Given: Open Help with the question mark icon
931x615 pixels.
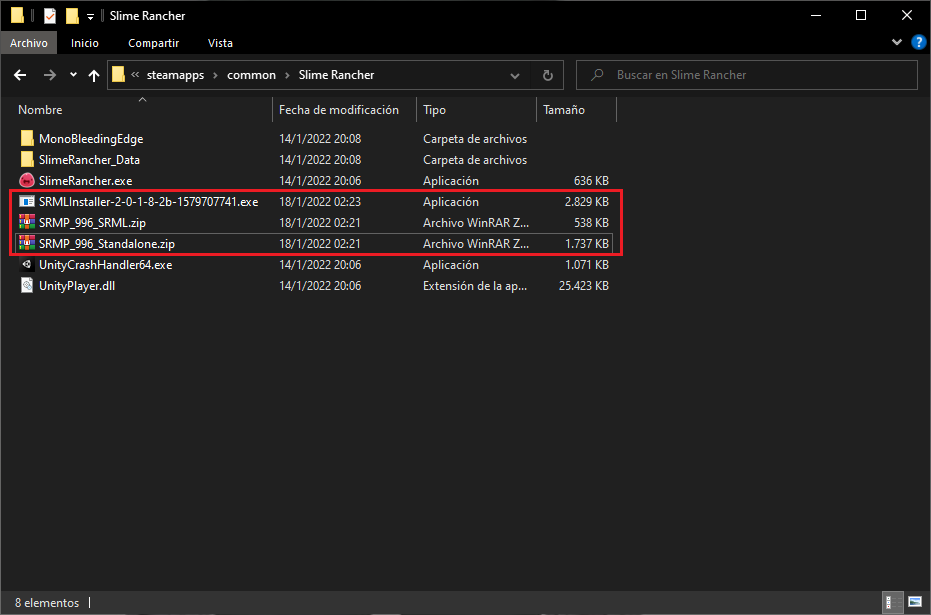Looking at the screenshot, I should point(918,43).
